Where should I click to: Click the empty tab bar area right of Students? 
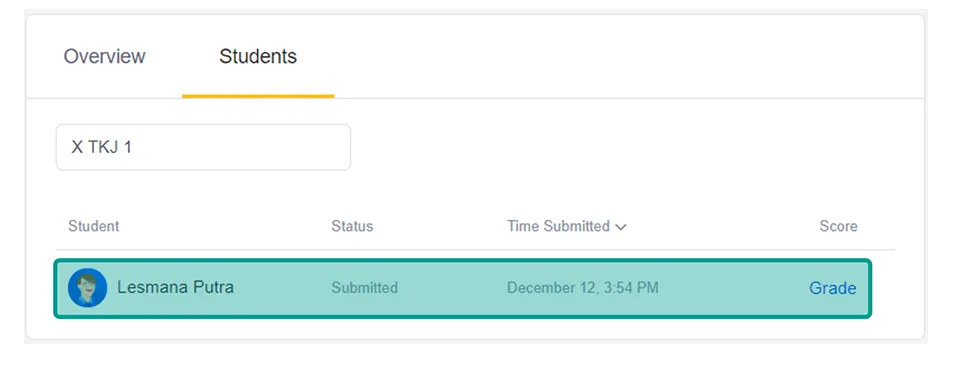(x=626, y=56)
